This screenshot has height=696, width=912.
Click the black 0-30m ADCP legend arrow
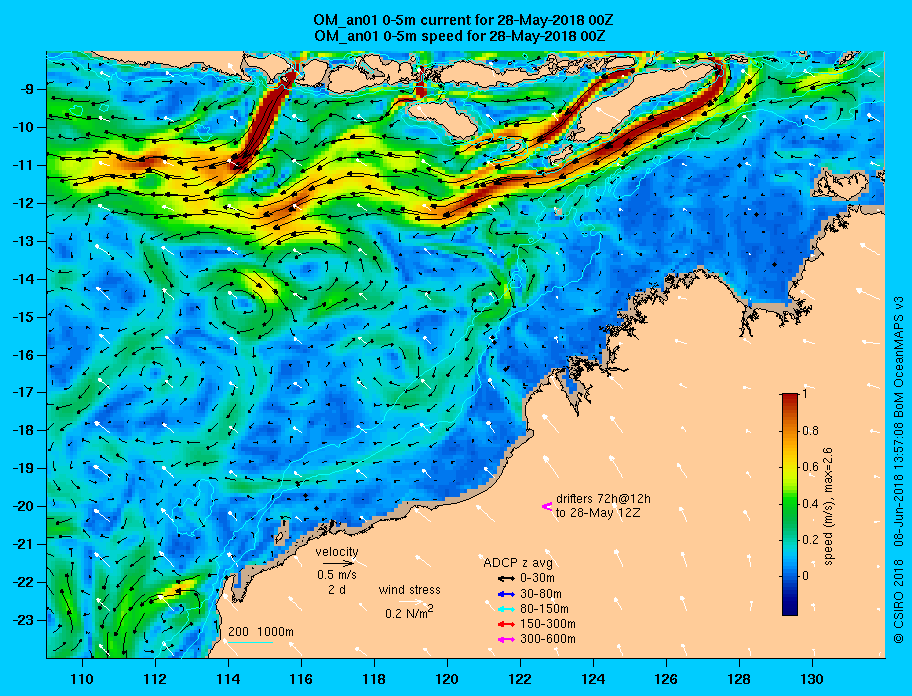(506, 579)
